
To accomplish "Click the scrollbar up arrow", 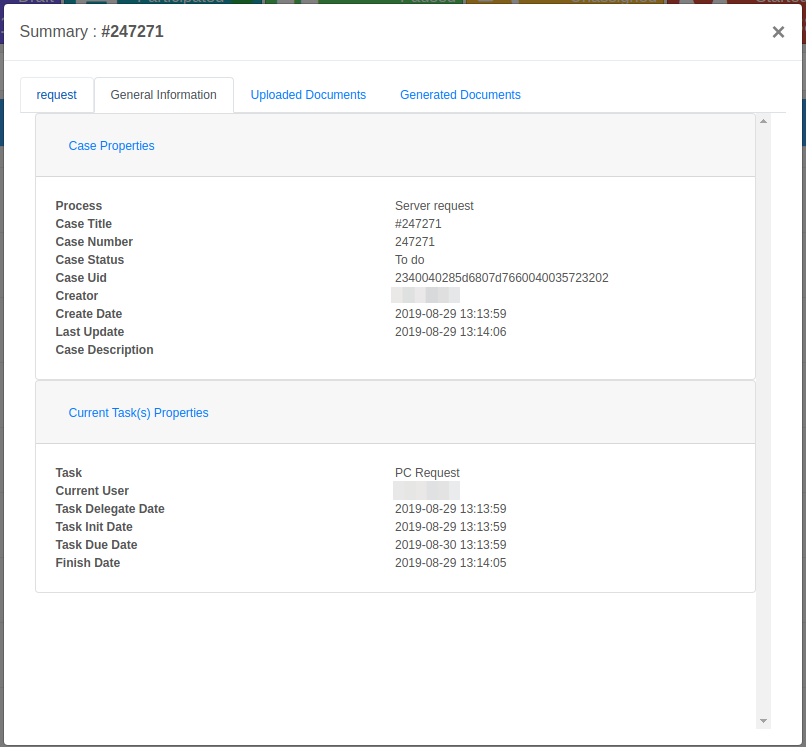I will (x=763, y=121).
